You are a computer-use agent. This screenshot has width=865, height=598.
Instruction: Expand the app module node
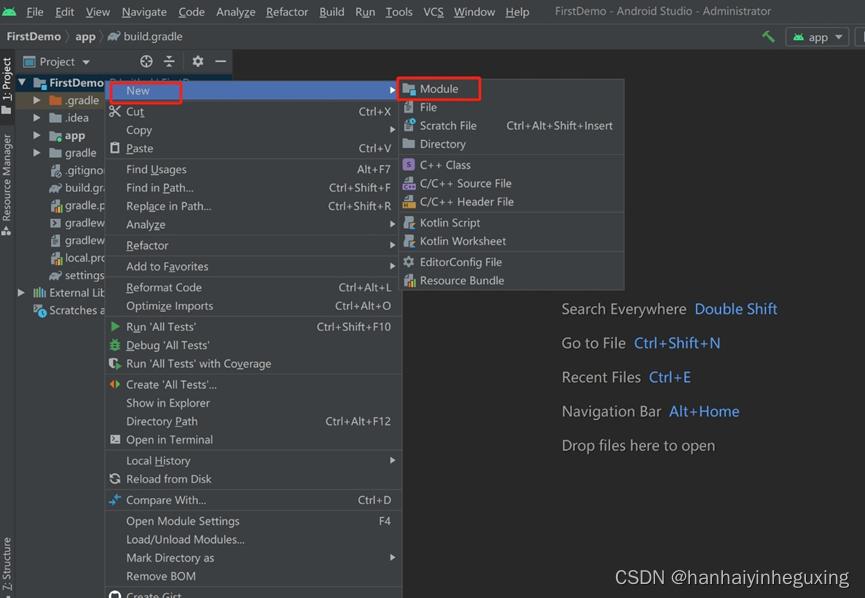click(36, 135)
